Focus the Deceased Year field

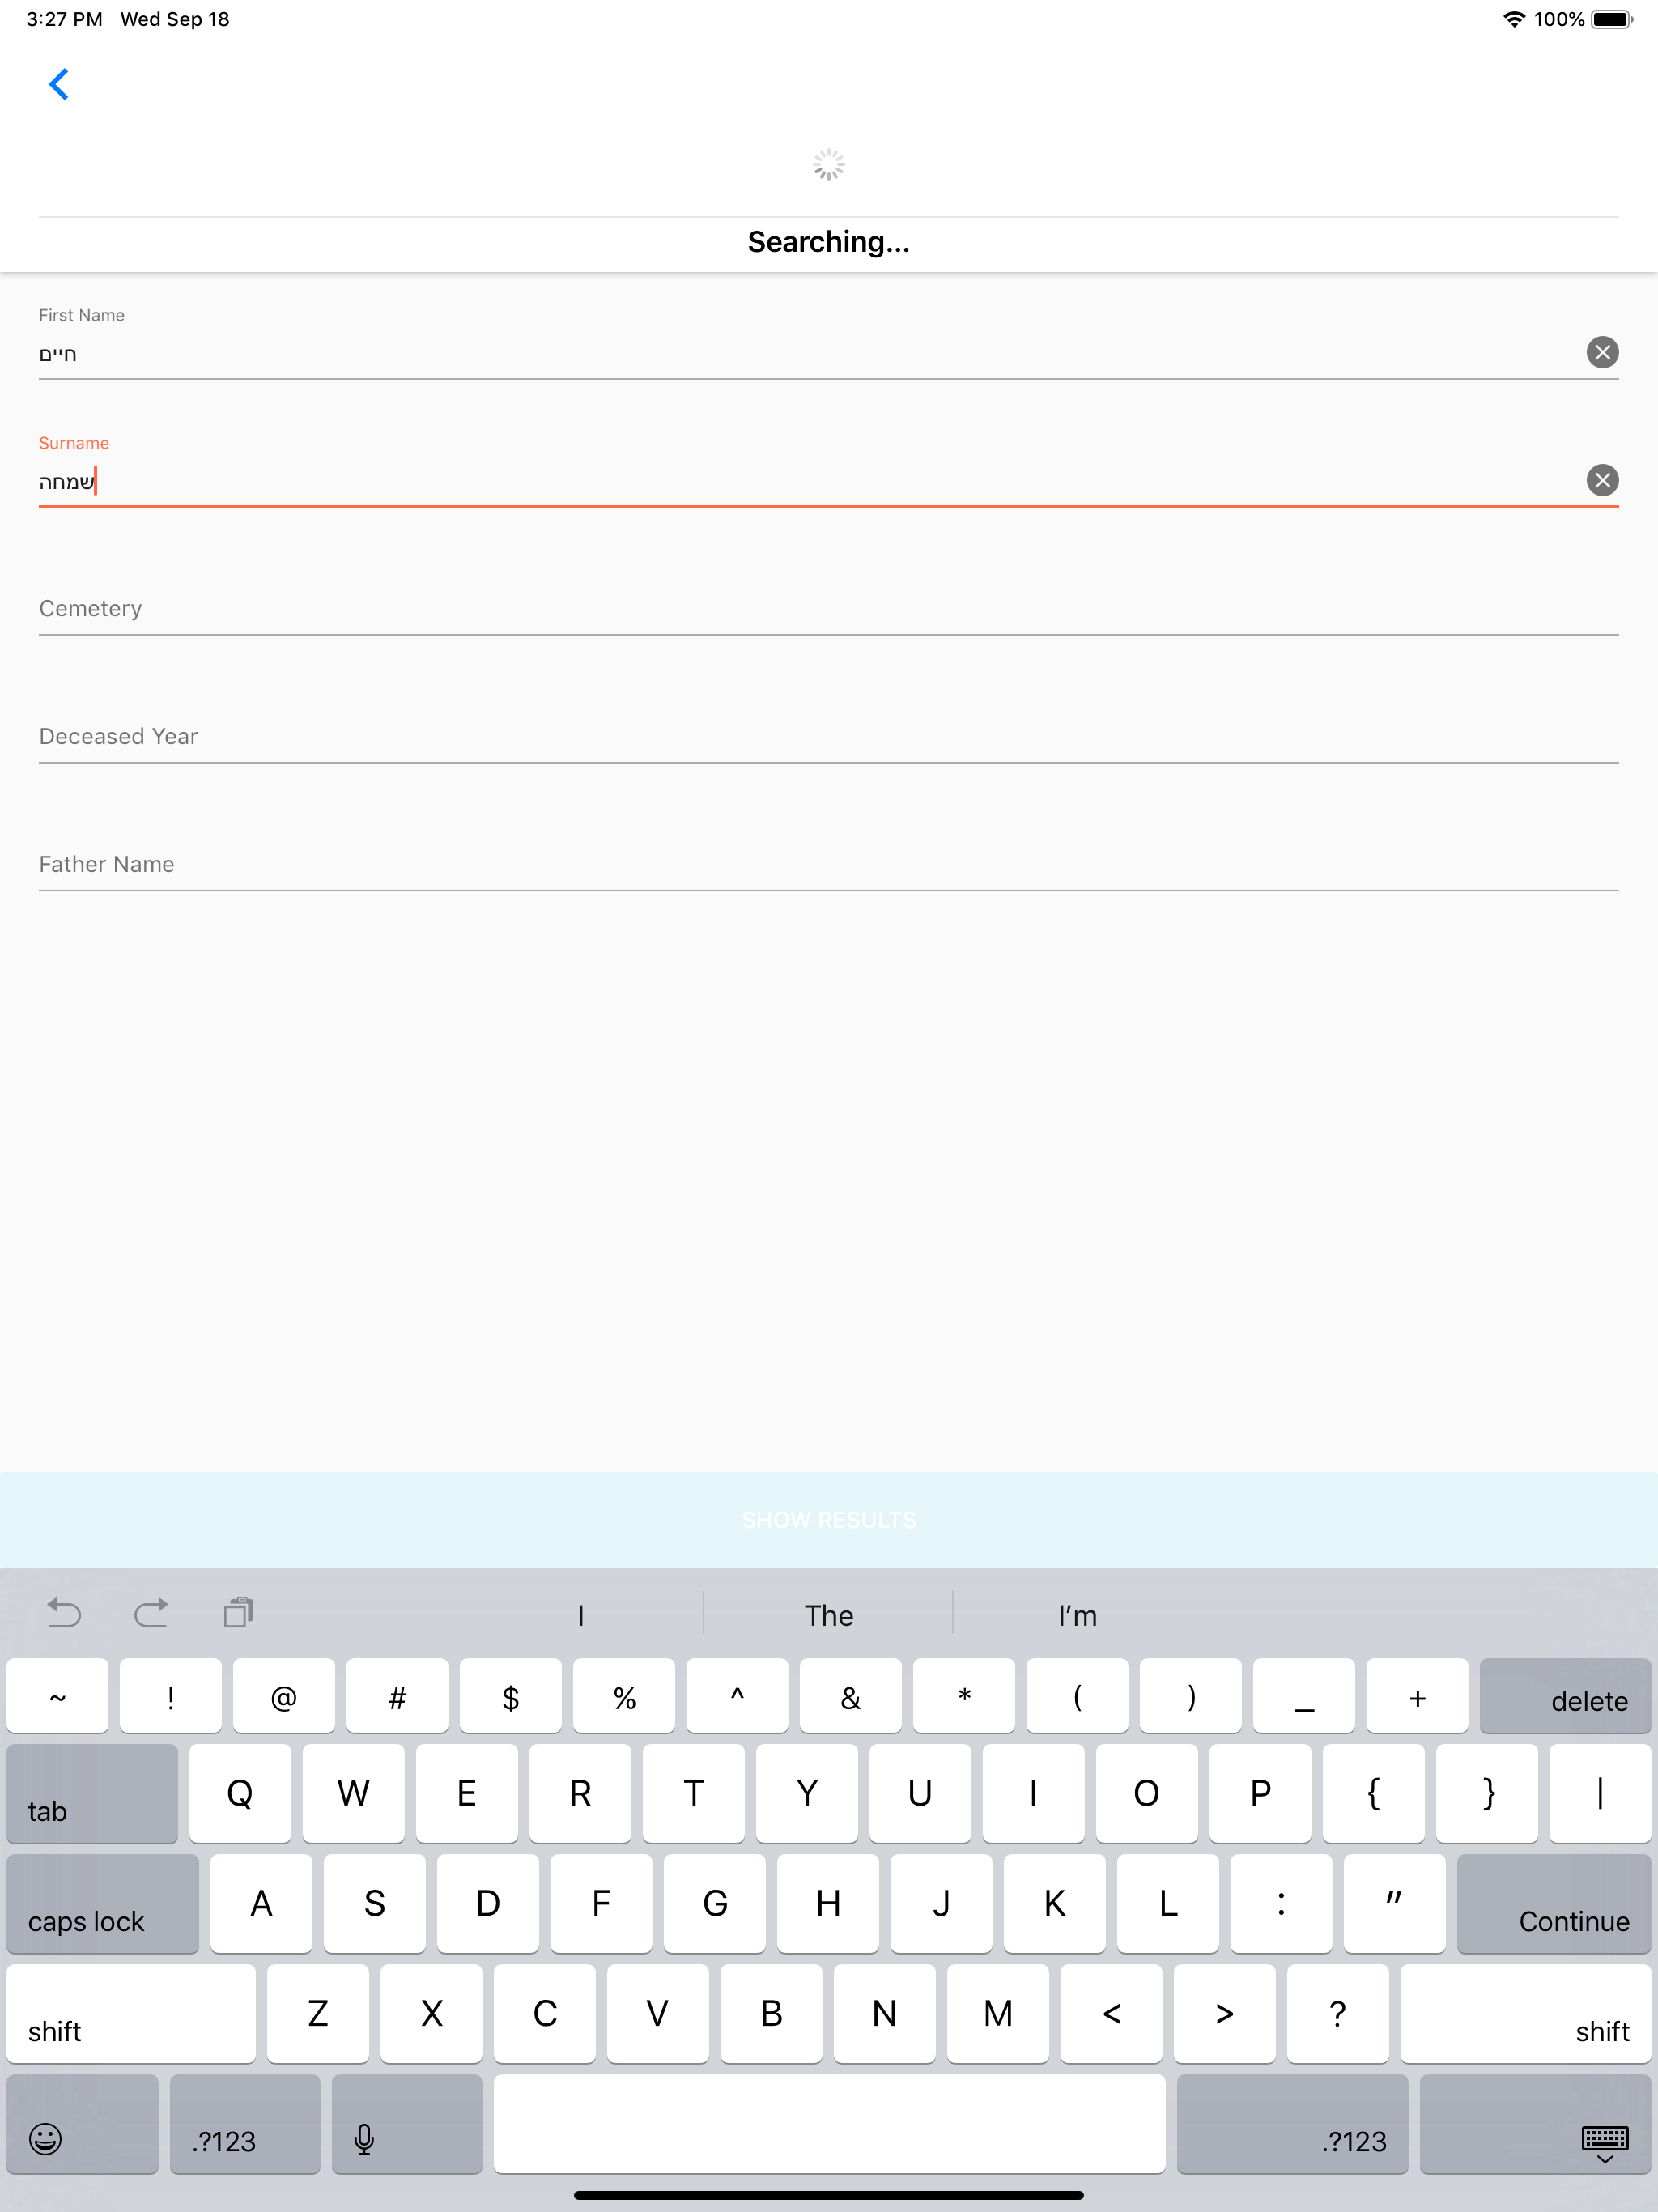[828, 737]
